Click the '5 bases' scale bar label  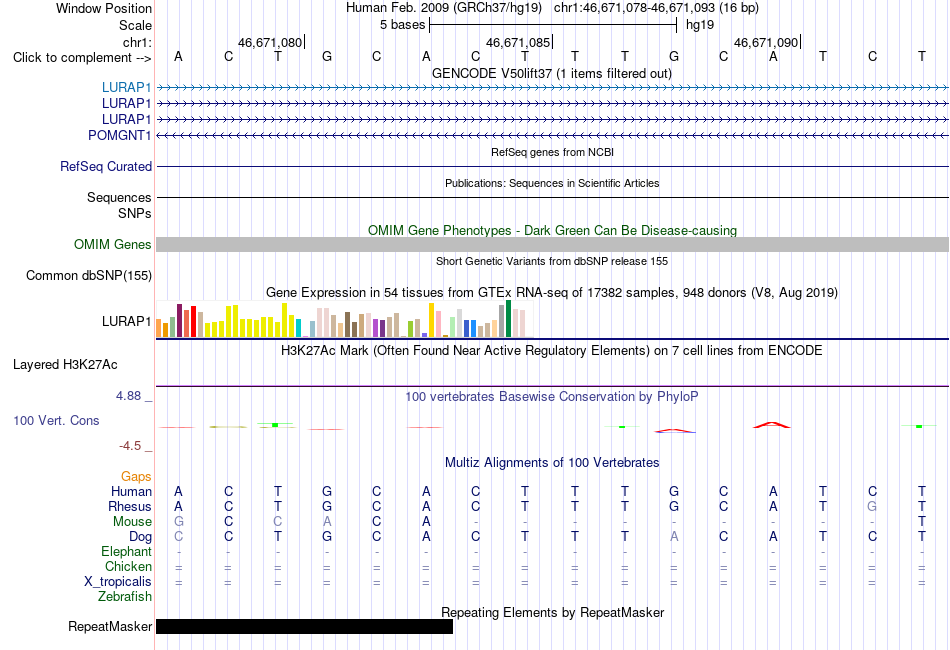coord(403,25)
